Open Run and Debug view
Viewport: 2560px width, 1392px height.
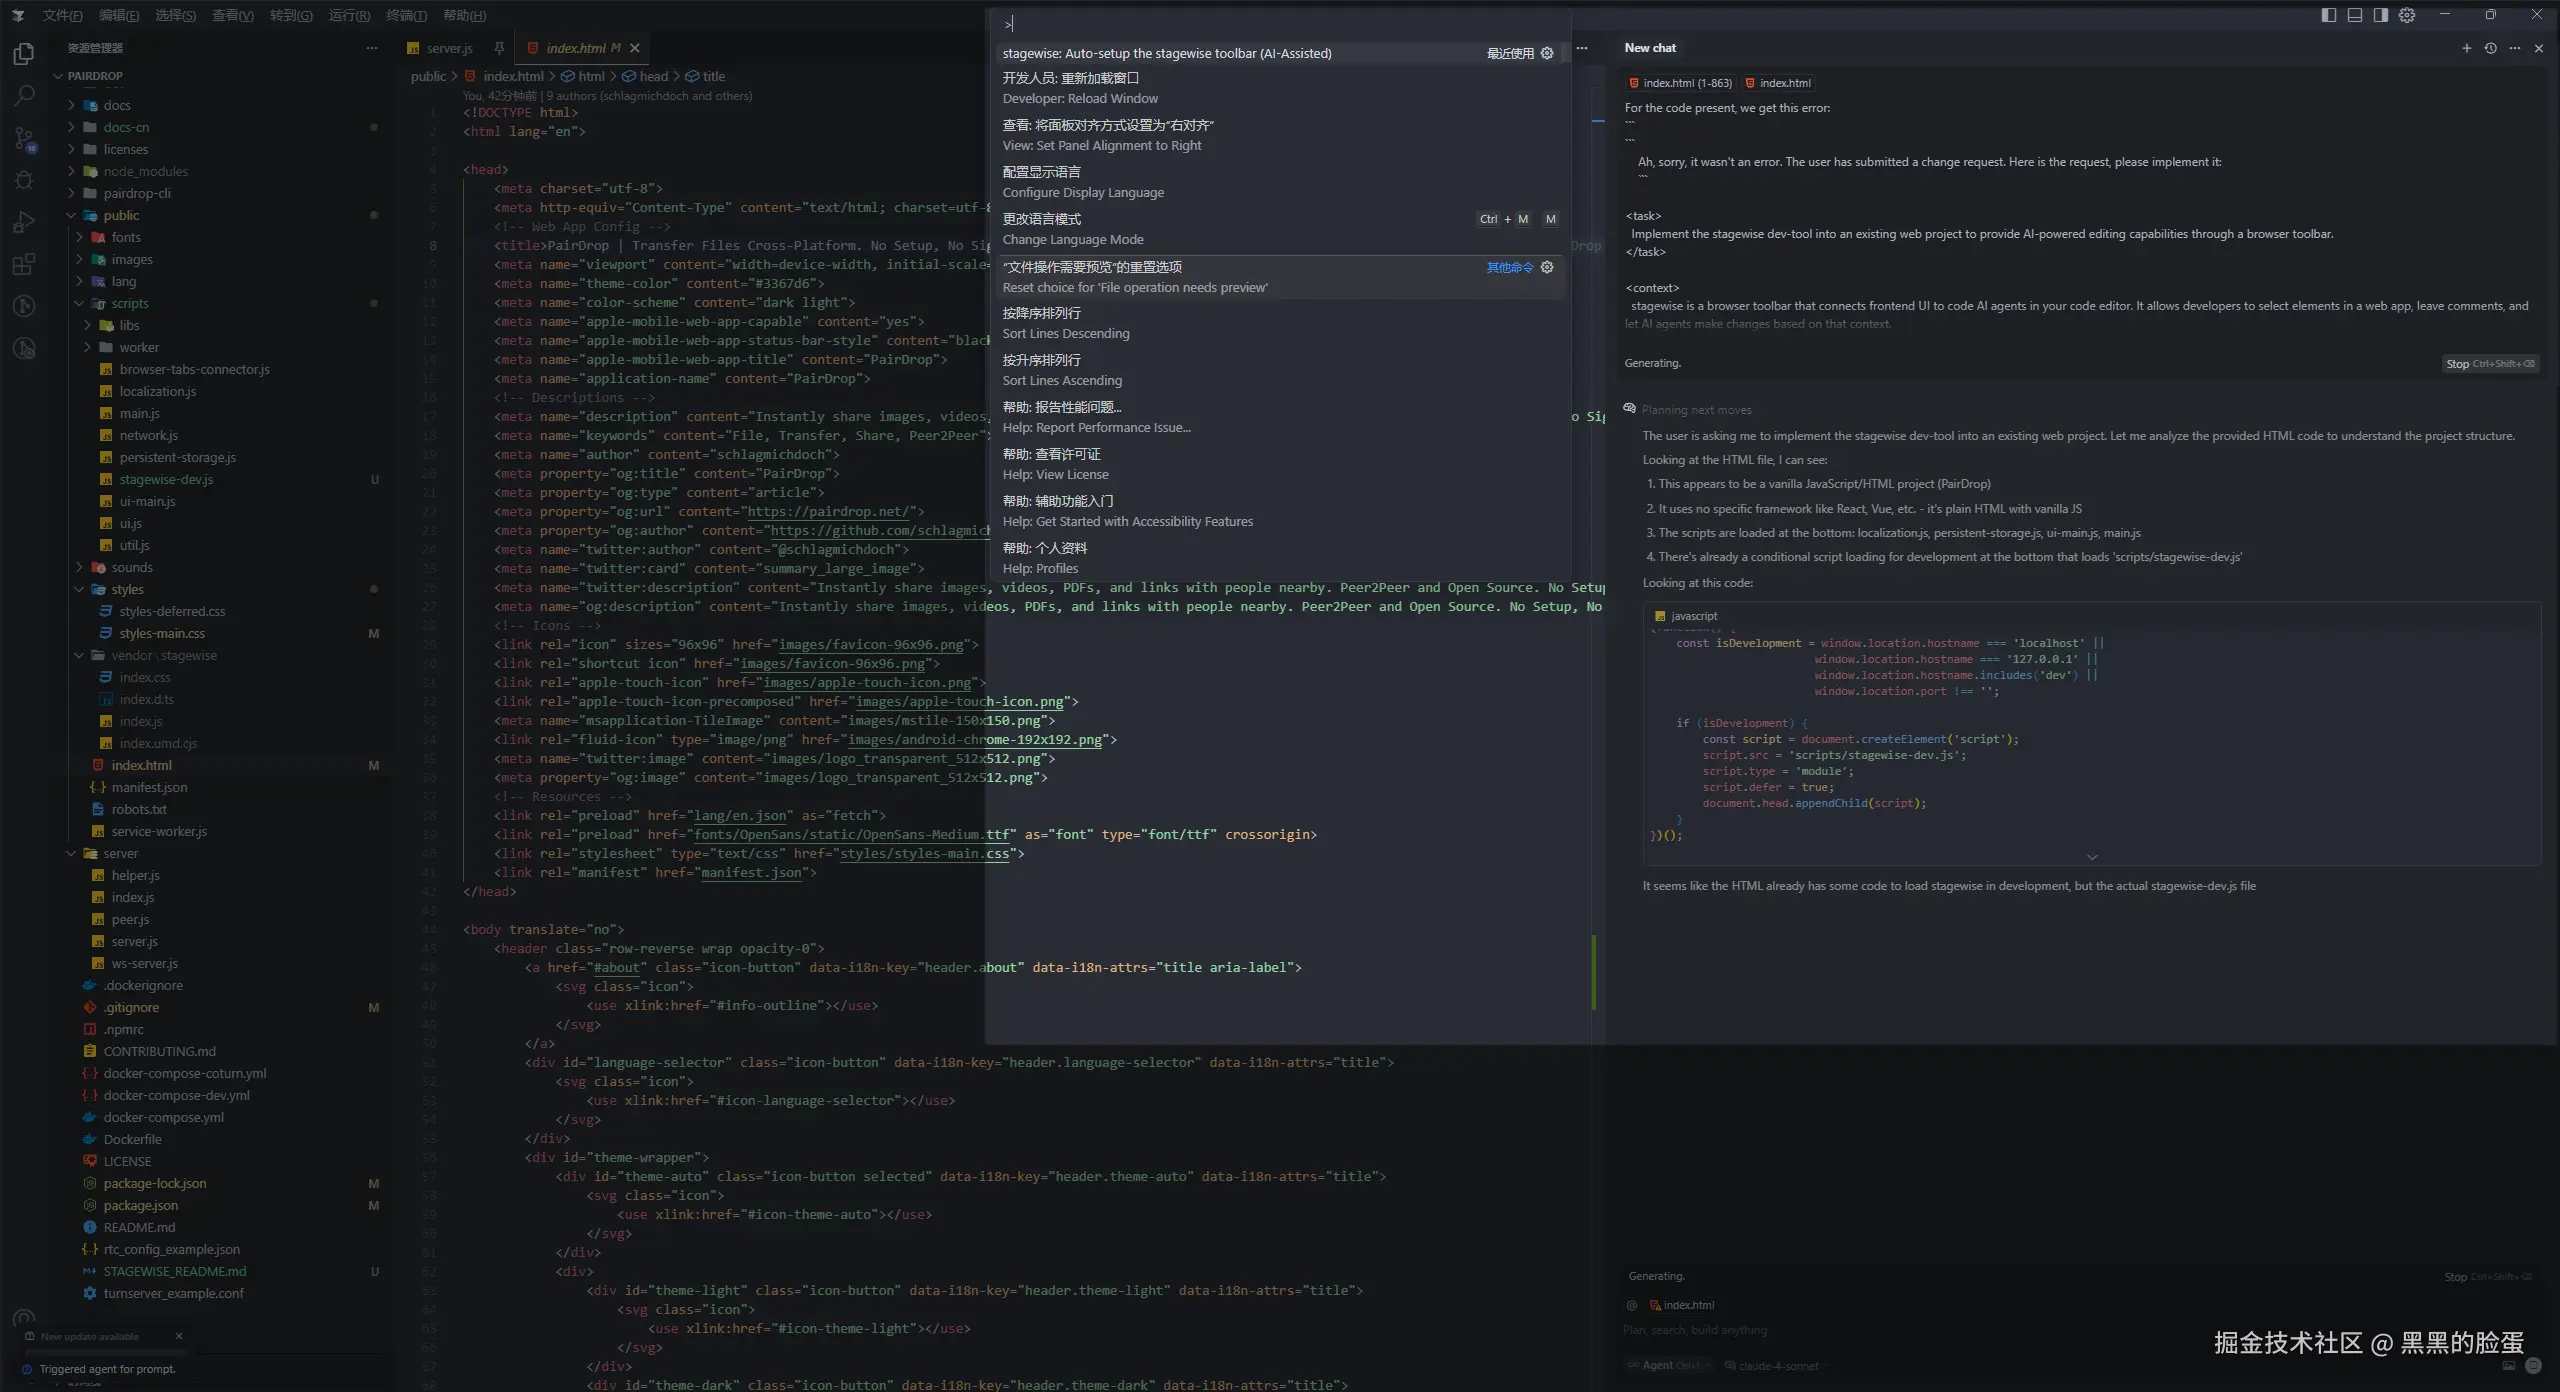(24, 222)
